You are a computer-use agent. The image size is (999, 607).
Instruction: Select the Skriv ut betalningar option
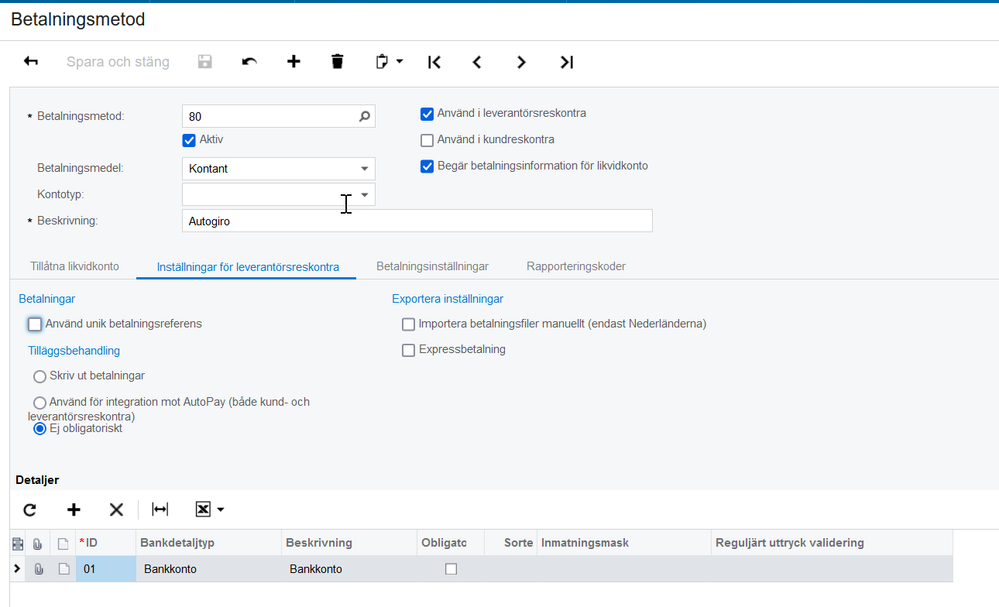(40, 376)
